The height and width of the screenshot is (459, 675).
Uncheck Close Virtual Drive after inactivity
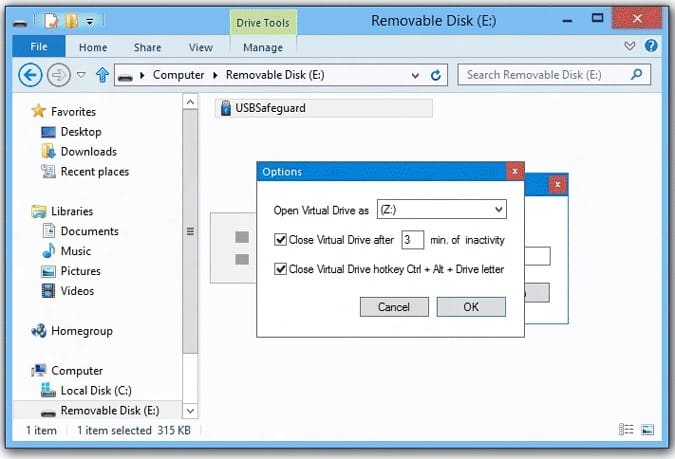tap(280, 239)
